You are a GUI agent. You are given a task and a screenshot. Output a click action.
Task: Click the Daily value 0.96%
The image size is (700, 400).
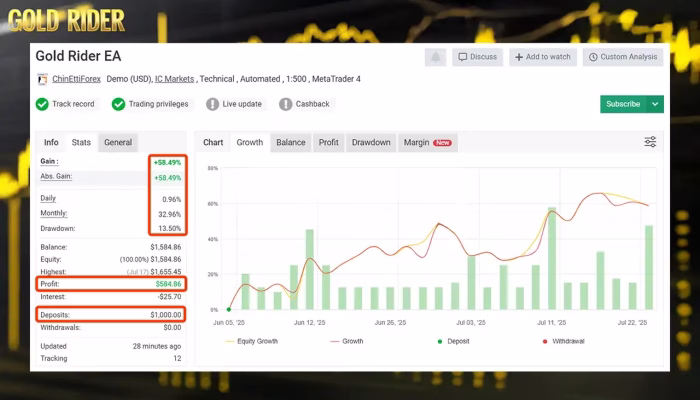click(171, 200)
